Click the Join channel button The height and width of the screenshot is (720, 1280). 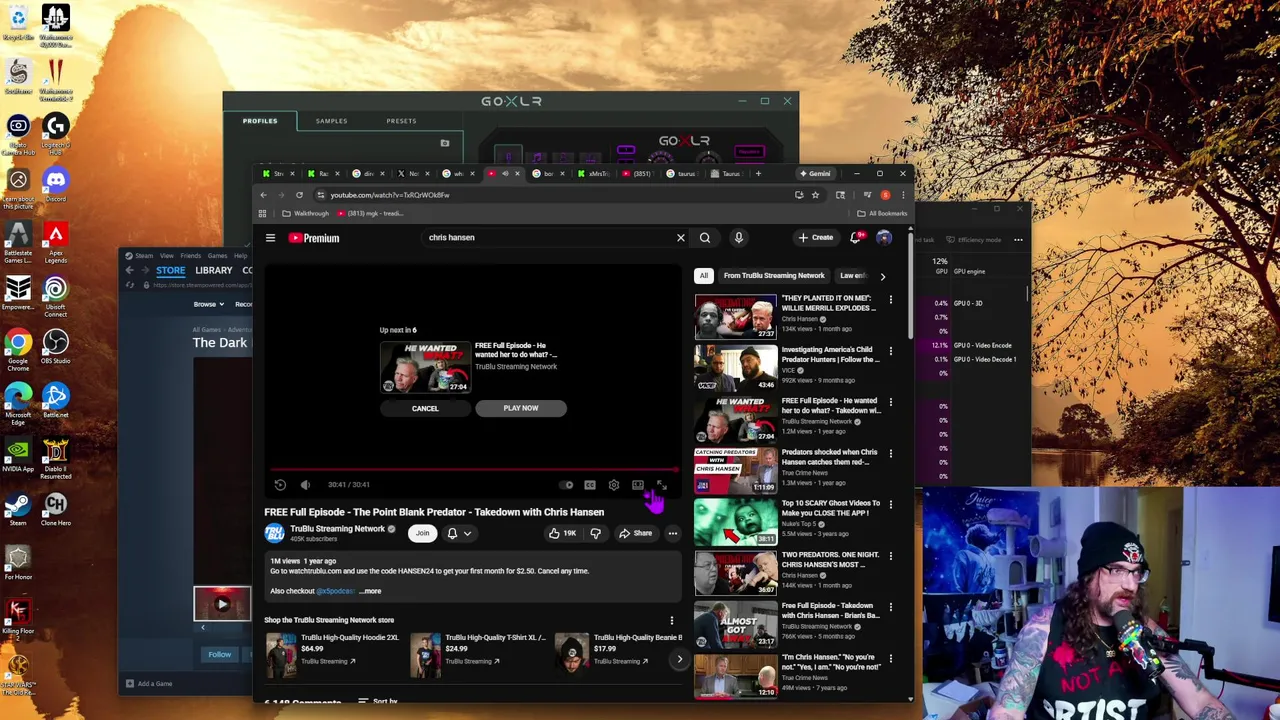coord(422,533)
